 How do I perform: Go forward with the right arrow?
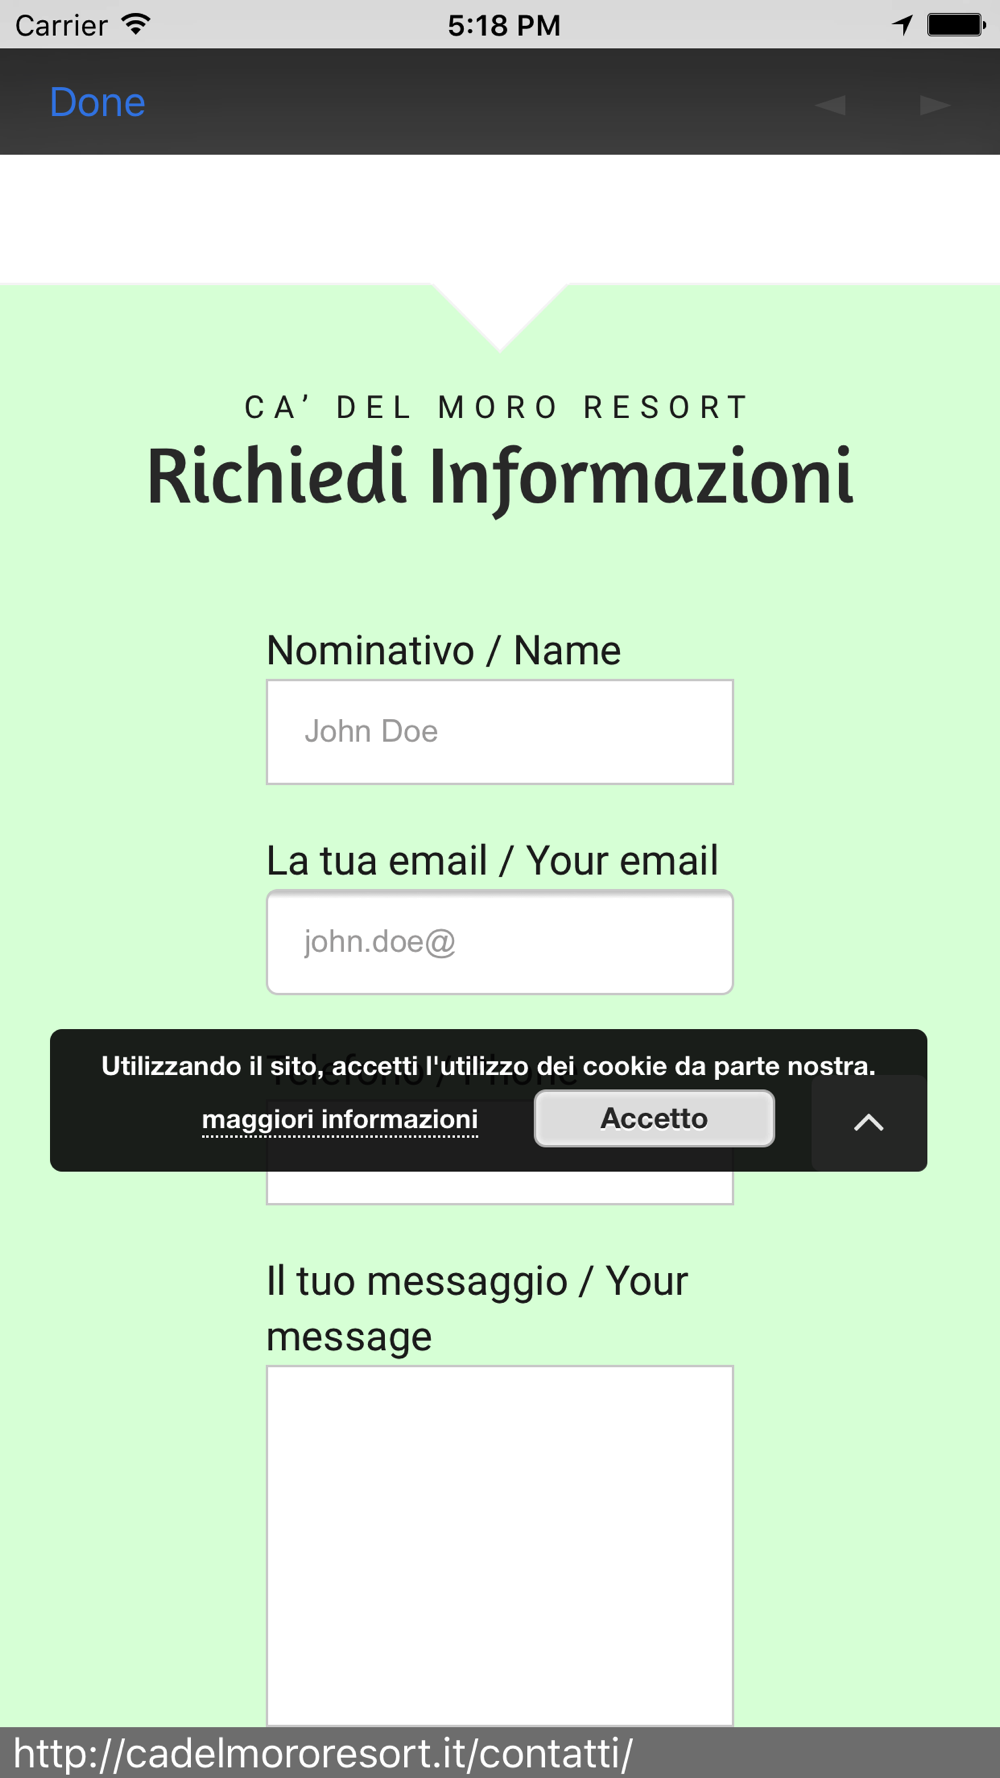935,104
